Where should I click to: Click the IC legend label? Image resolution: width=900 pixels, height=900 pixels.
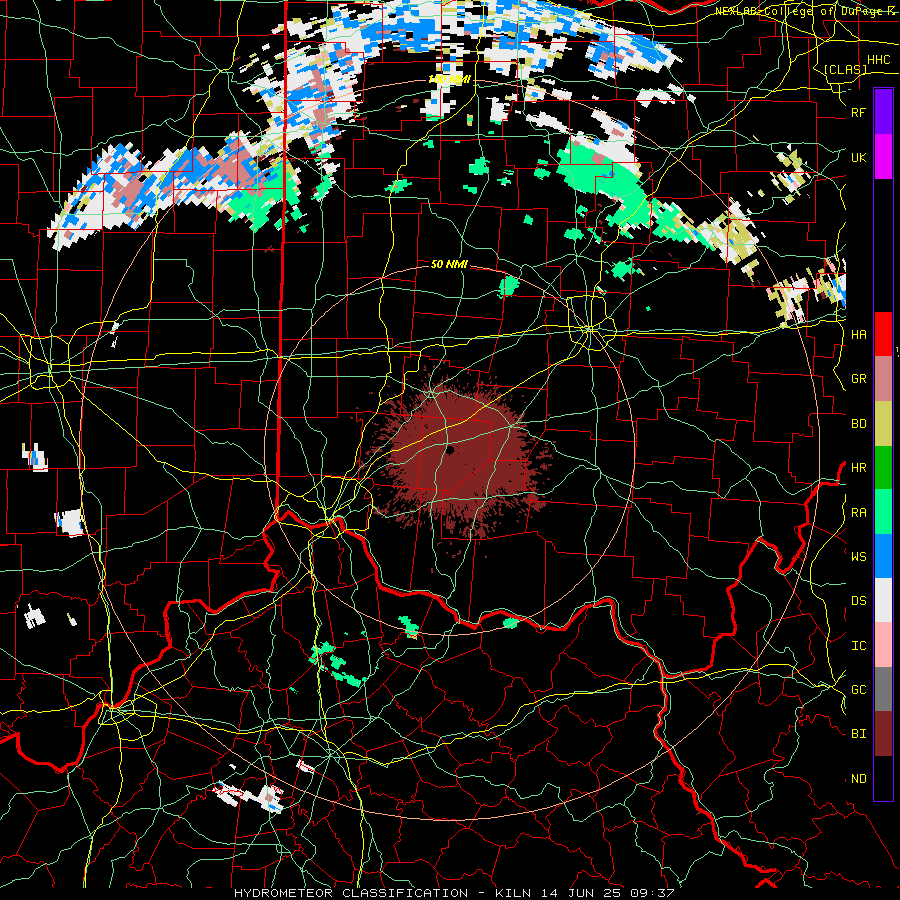(858, 645)
